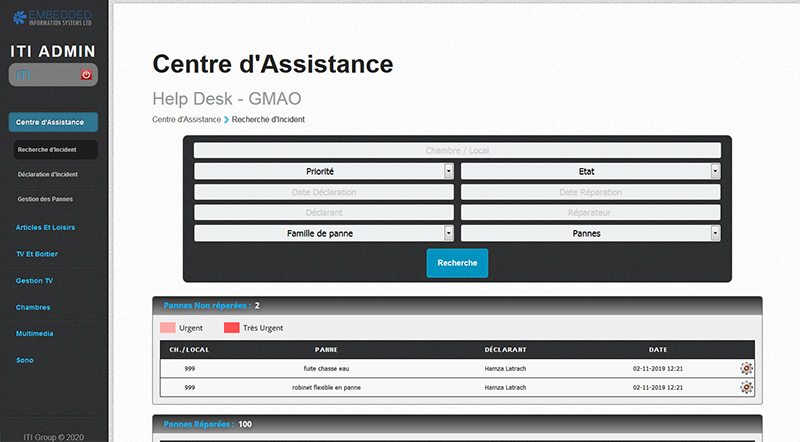Click the Très Urgent red color swatch
Viewport: 800px width, 442px height.
tap(231, 327)
